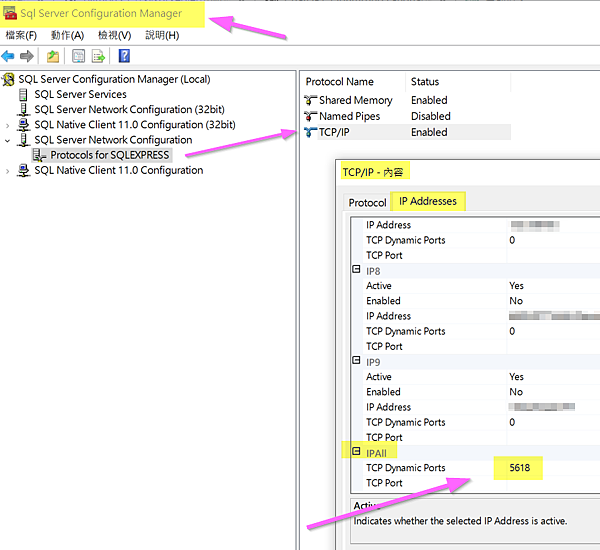Screen dimensions: 600x550
Task: Open the 檢視(V) menu
Action: click(114, 36)
